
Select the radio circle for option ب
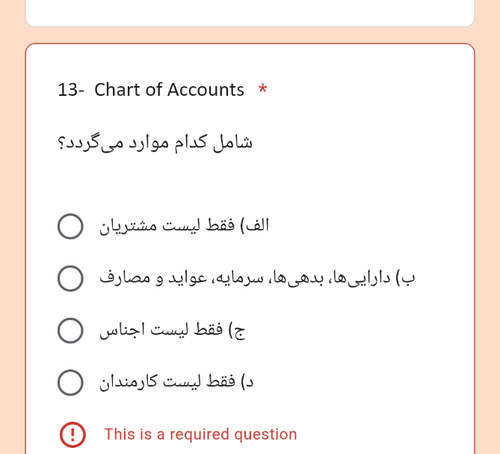[70, 278]
